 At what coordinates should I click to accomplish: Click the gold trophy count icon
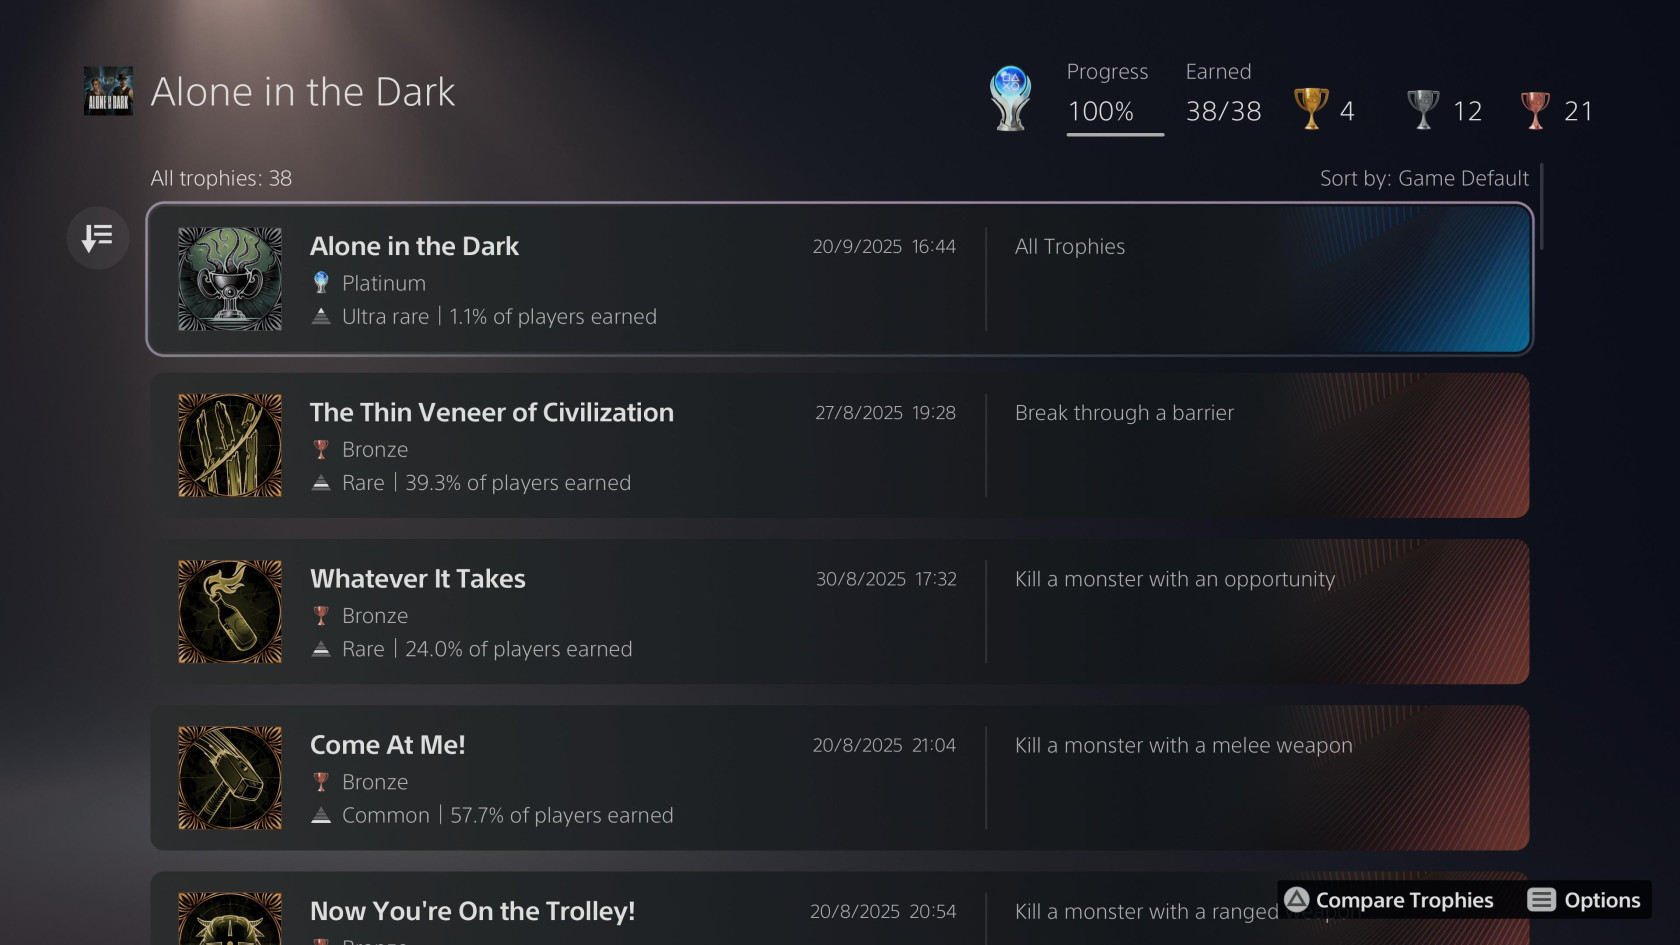tap(1311, 109)
